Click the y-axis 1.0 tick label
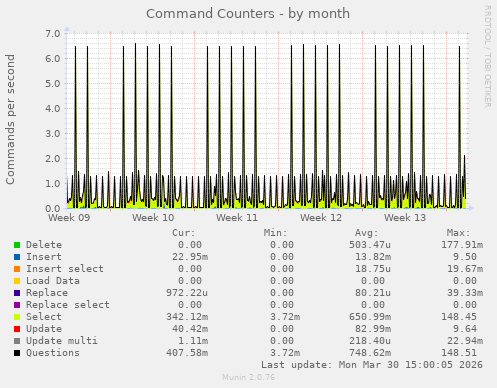Screen dimensions: 497x388 53,183
